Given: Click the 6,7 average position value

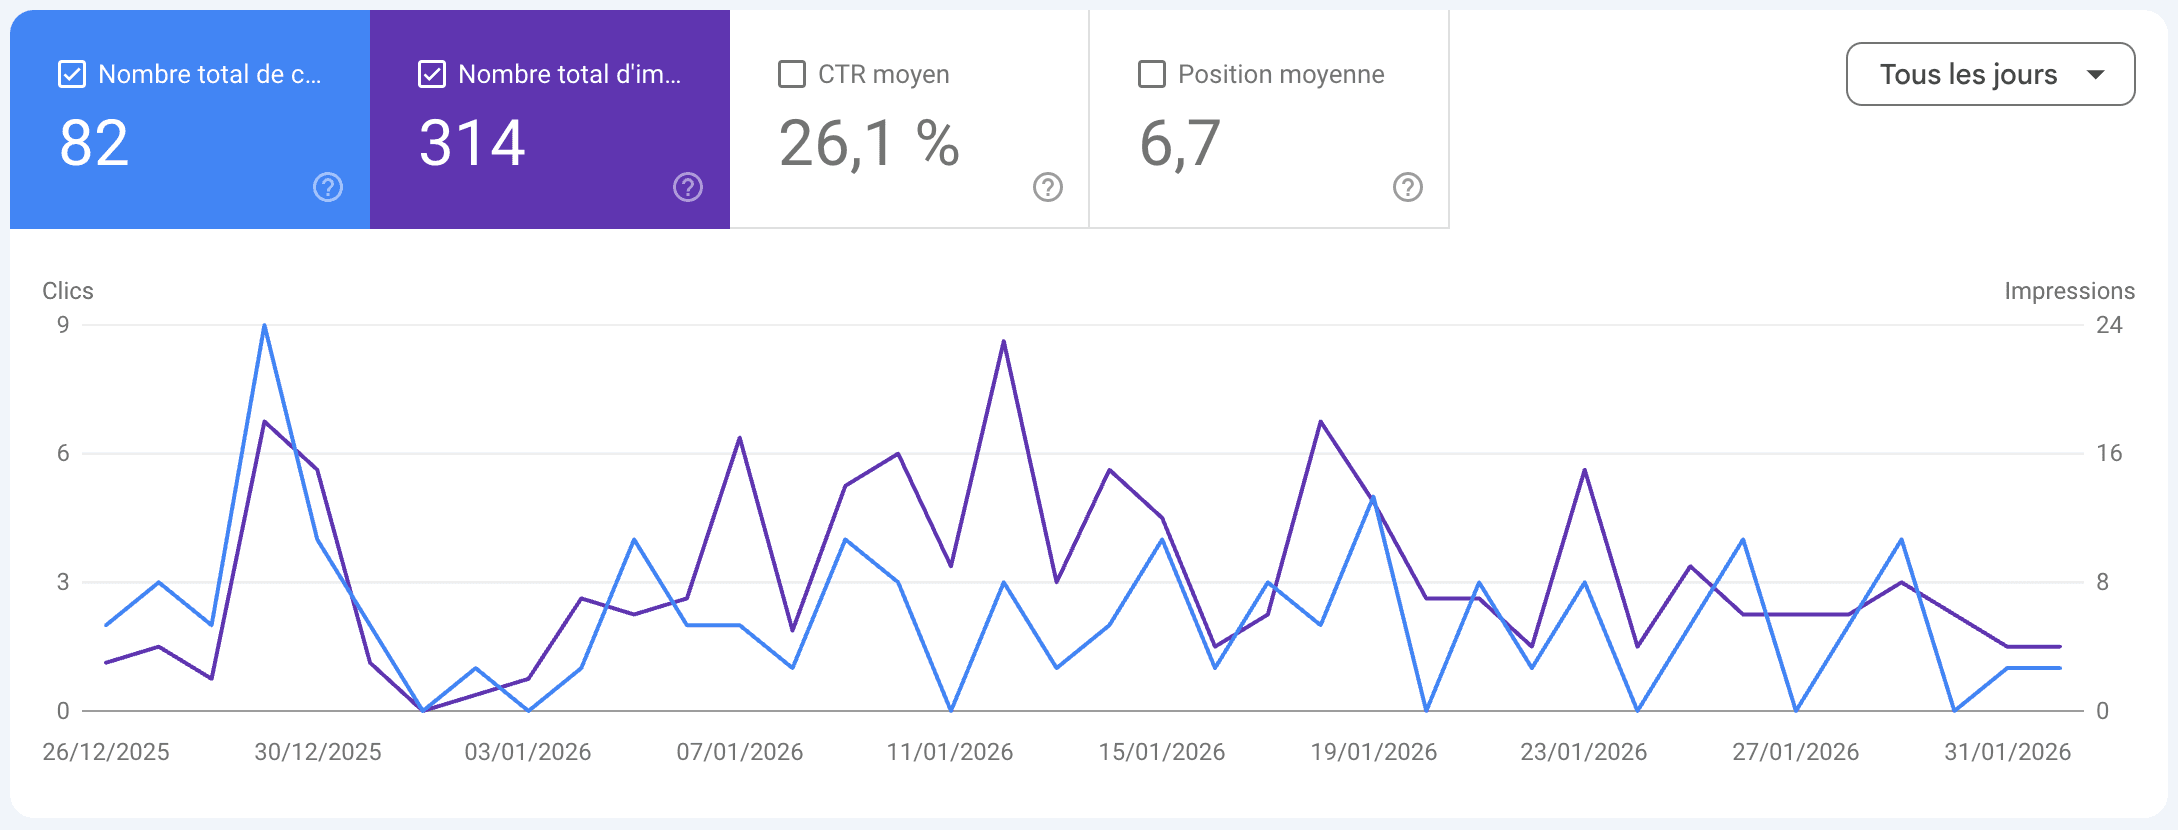Looking at the screenshot, I should pyautogui.click(x=1180, y=143).
